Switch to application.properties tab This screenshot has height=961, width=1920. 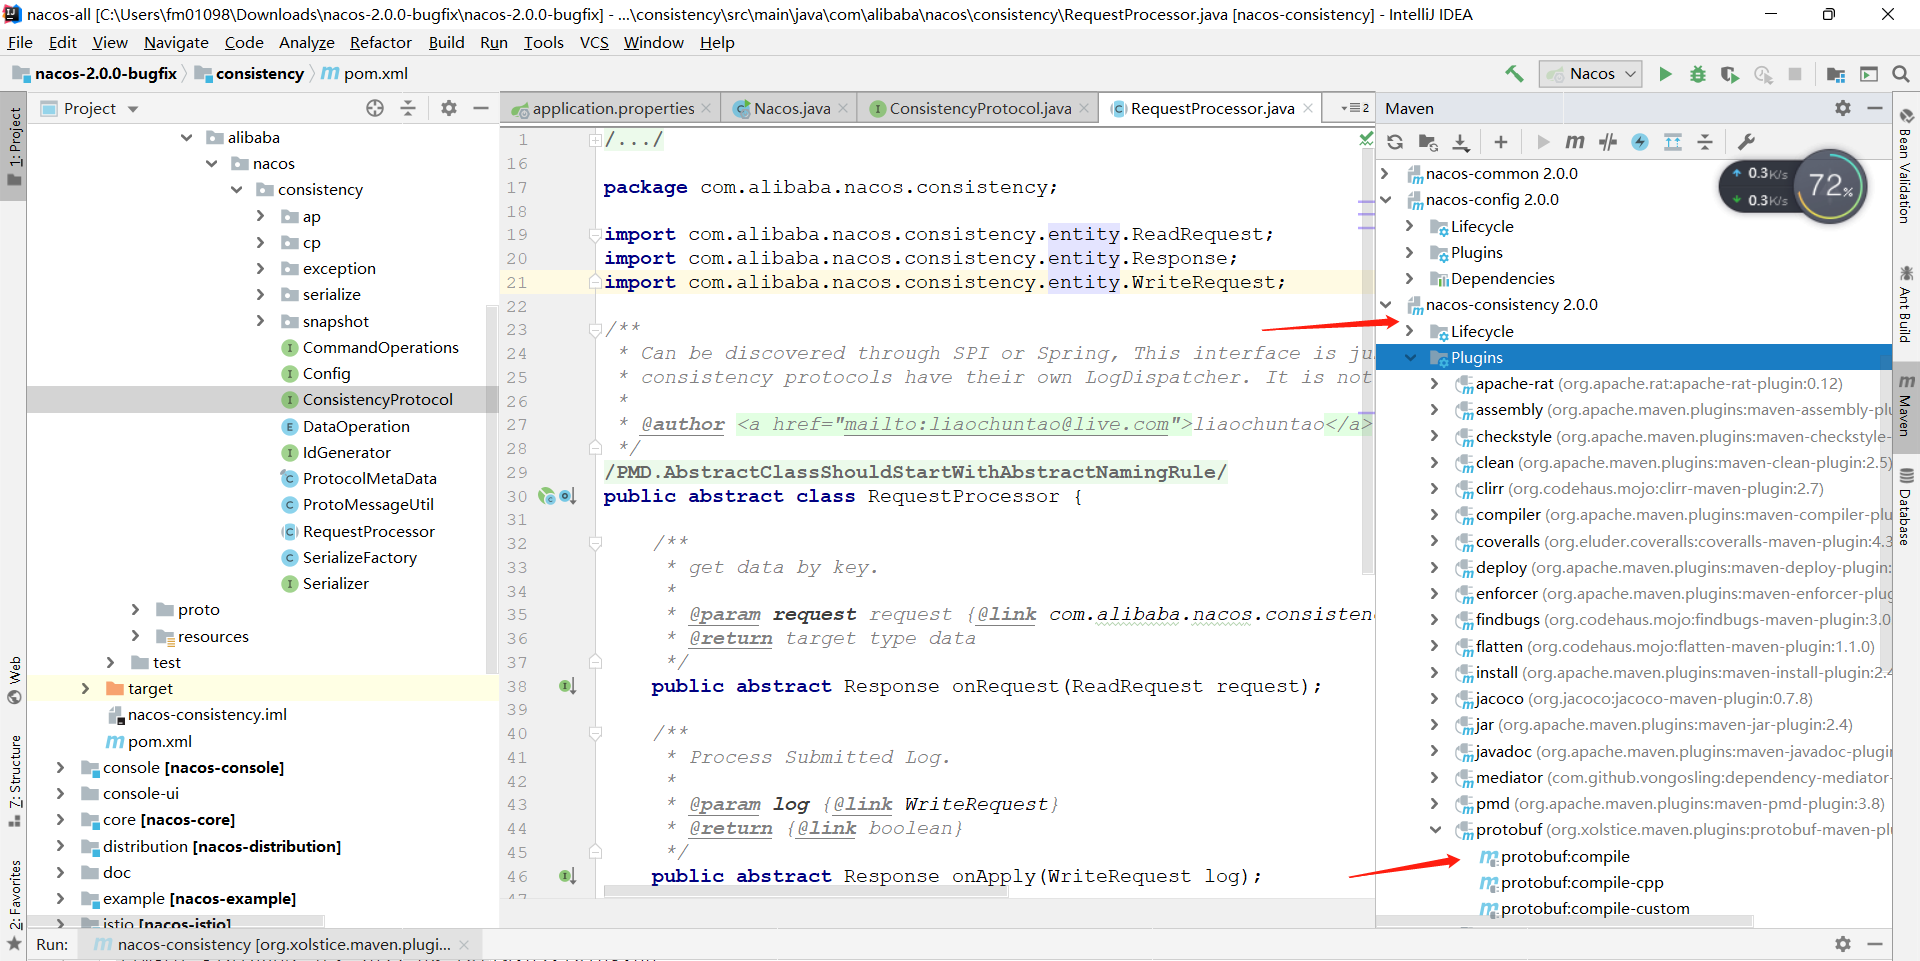(x=613, y=108)
